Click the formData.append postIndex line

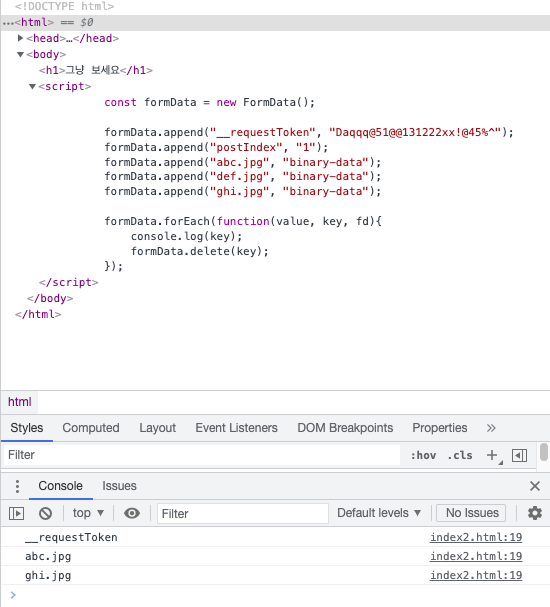coord(216,147)
